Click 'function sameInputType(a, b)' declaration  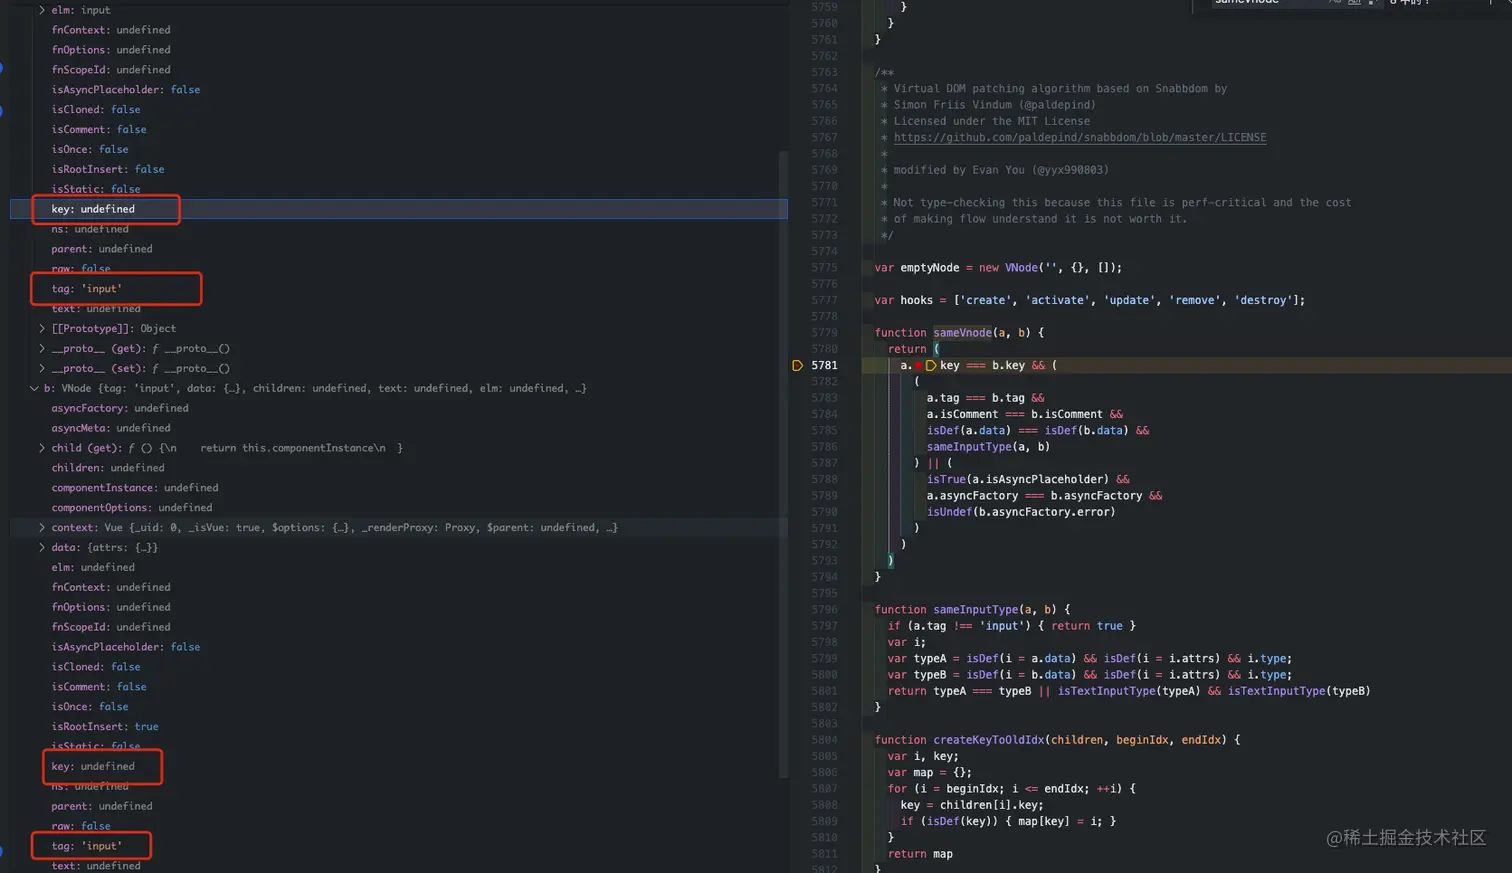pyautogui.click(x=972, y=609)
